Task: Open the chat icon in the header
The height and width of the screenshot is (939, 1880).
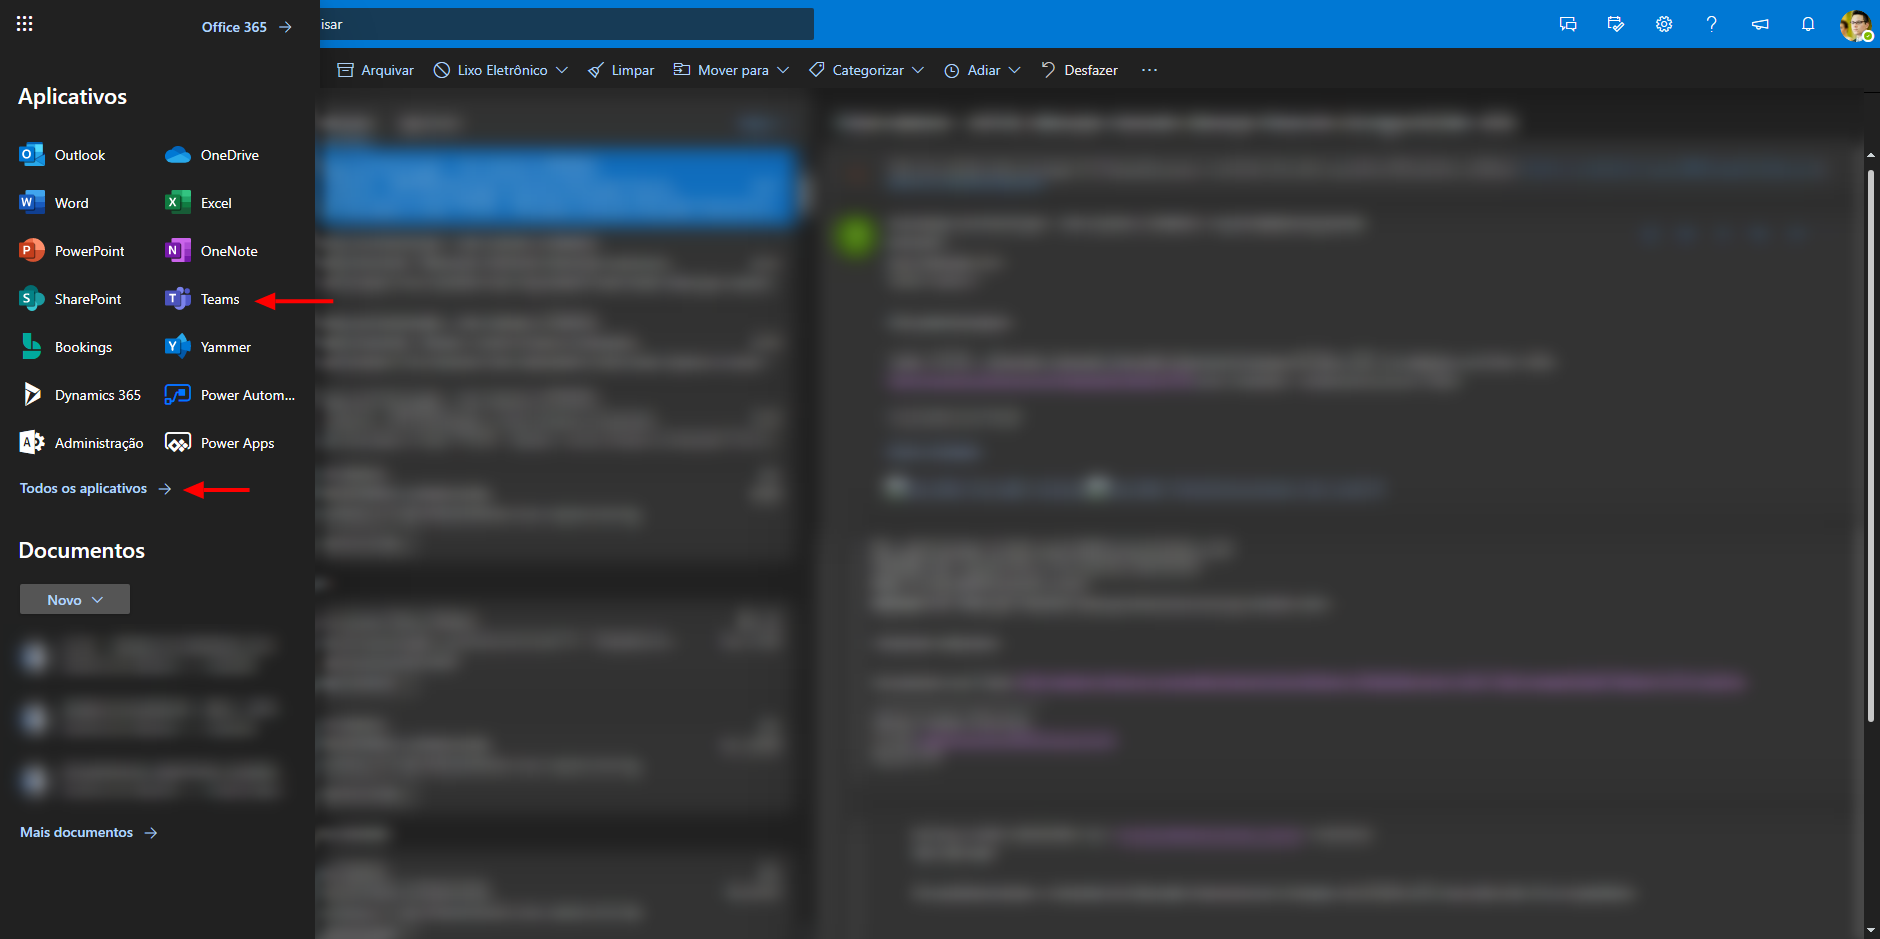Action: tap(1568, 24)
